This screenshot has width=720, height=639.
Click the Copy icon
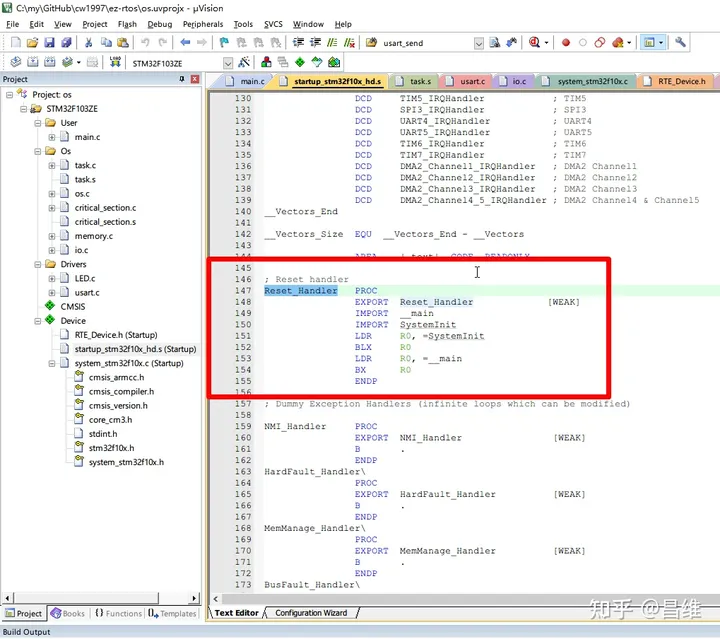tap(106, 43)
